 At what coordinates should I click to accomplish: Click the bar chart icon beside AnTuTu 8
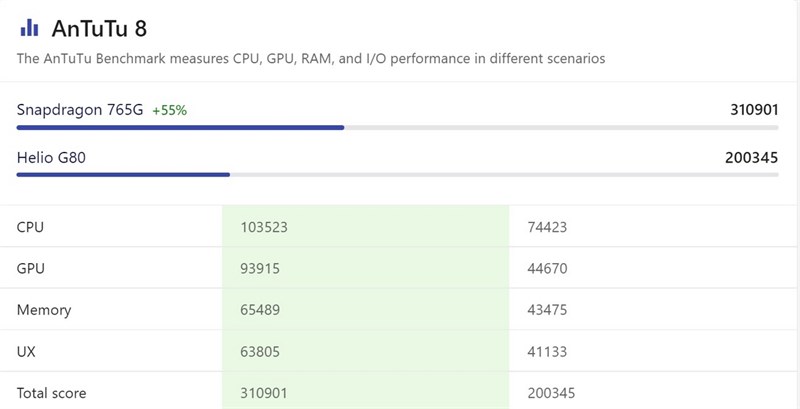coord(29,28)
